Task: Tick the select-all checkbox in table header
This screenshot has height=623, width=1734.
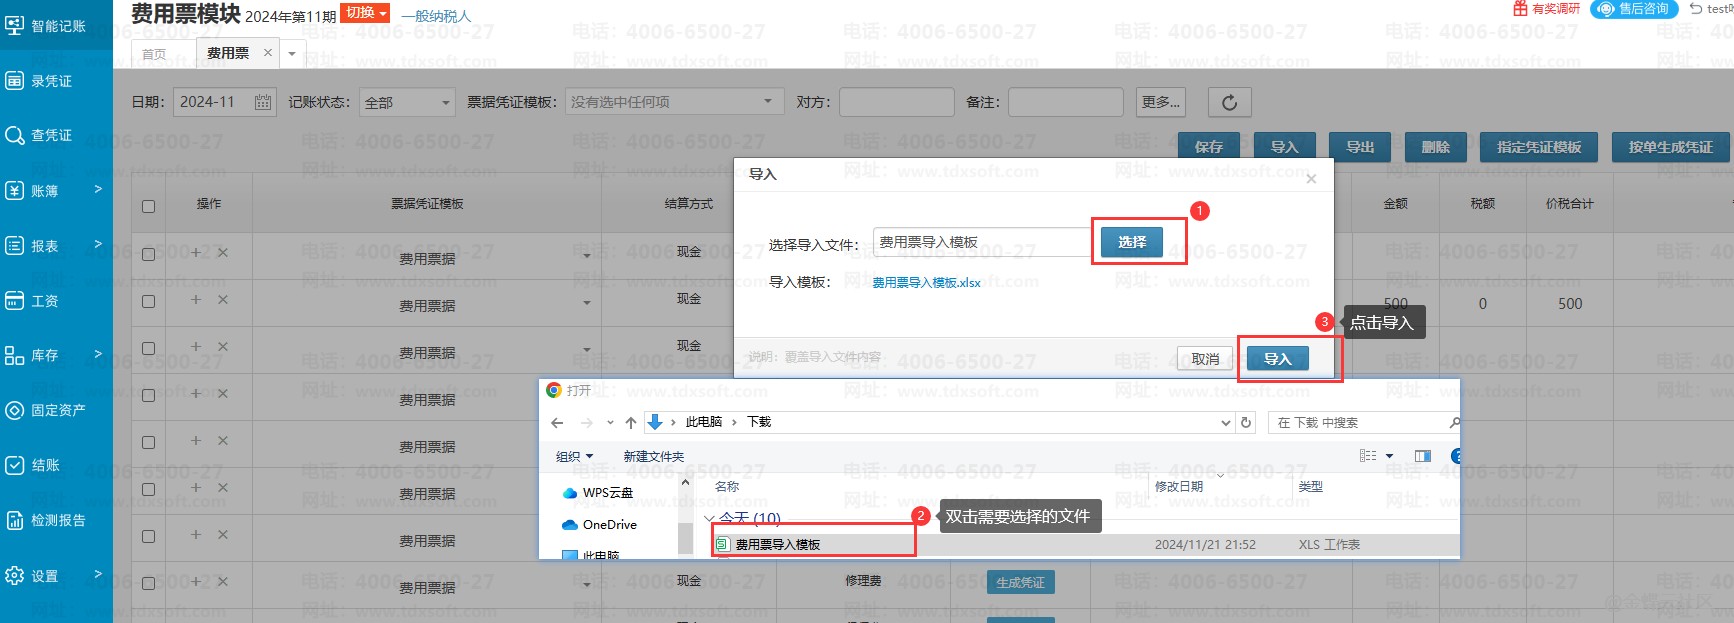Action: [x=148, y=206]
